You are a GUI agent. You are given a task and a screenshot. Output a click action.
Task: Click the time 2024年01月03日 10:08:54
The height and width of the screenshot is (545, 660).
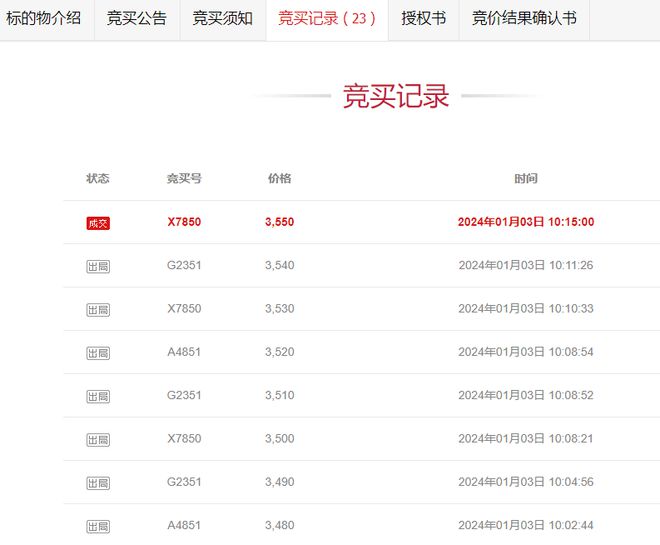pos(526,352)
